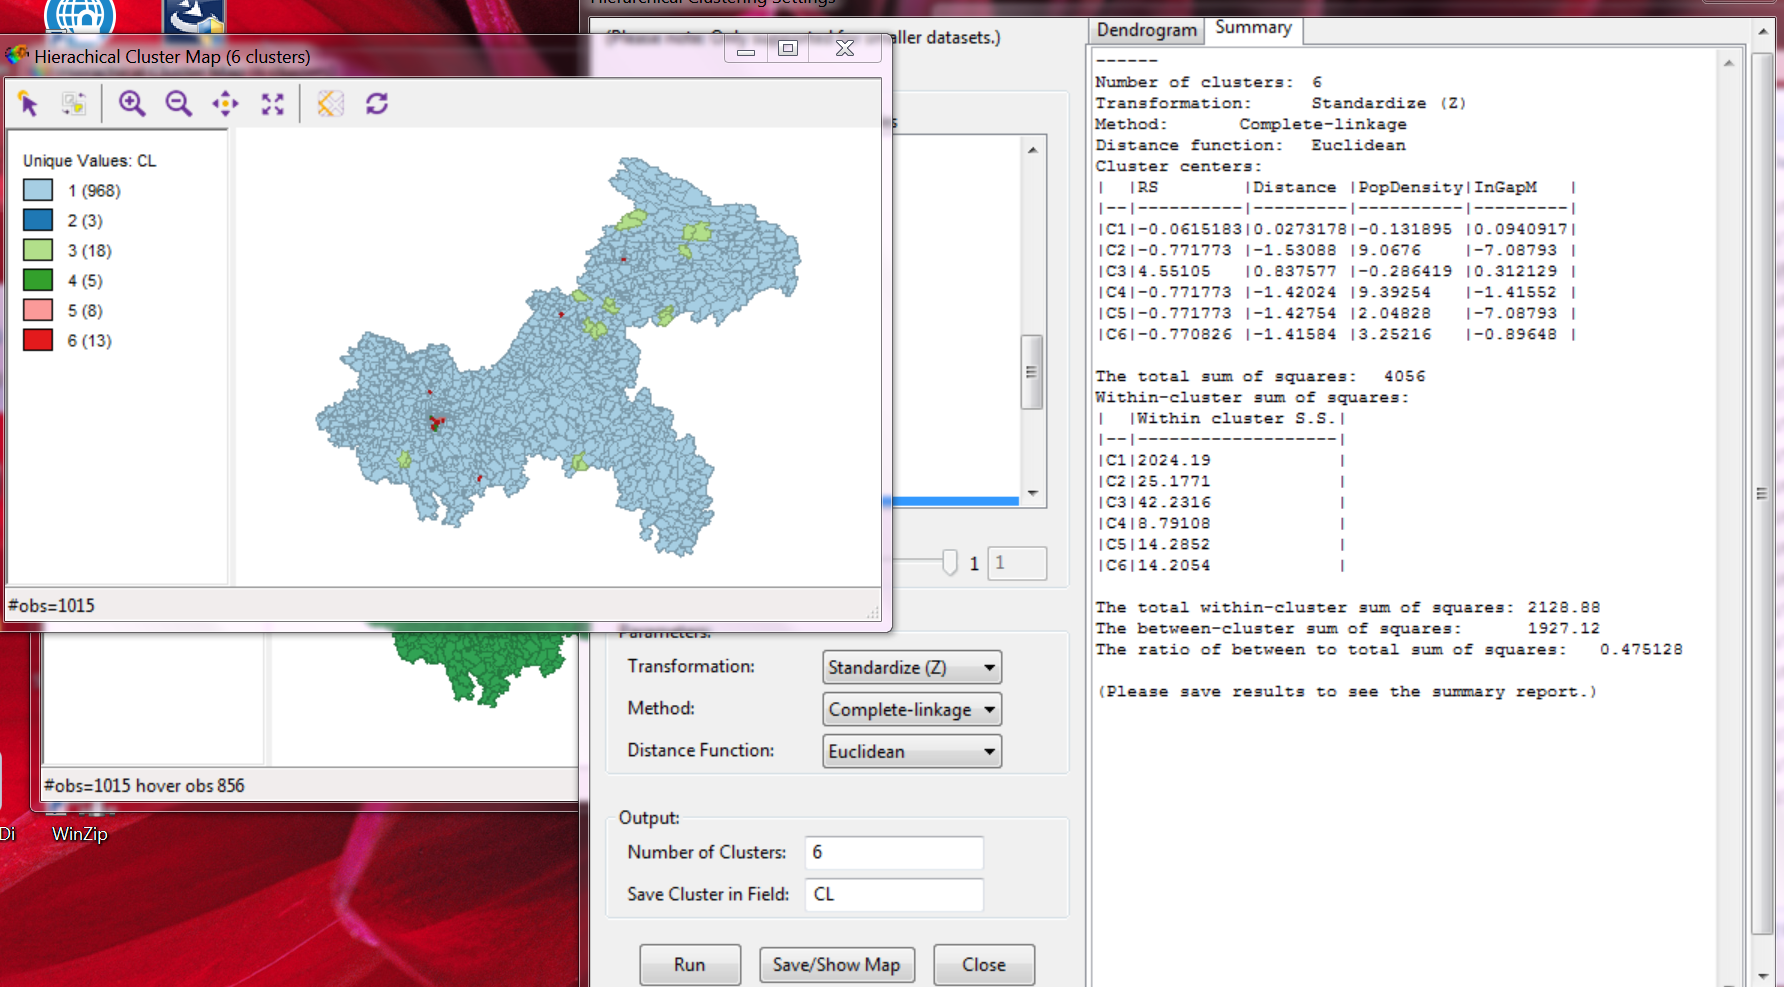
Task: Open the basemap icon on the map toolbar
Action: point(330,103)
